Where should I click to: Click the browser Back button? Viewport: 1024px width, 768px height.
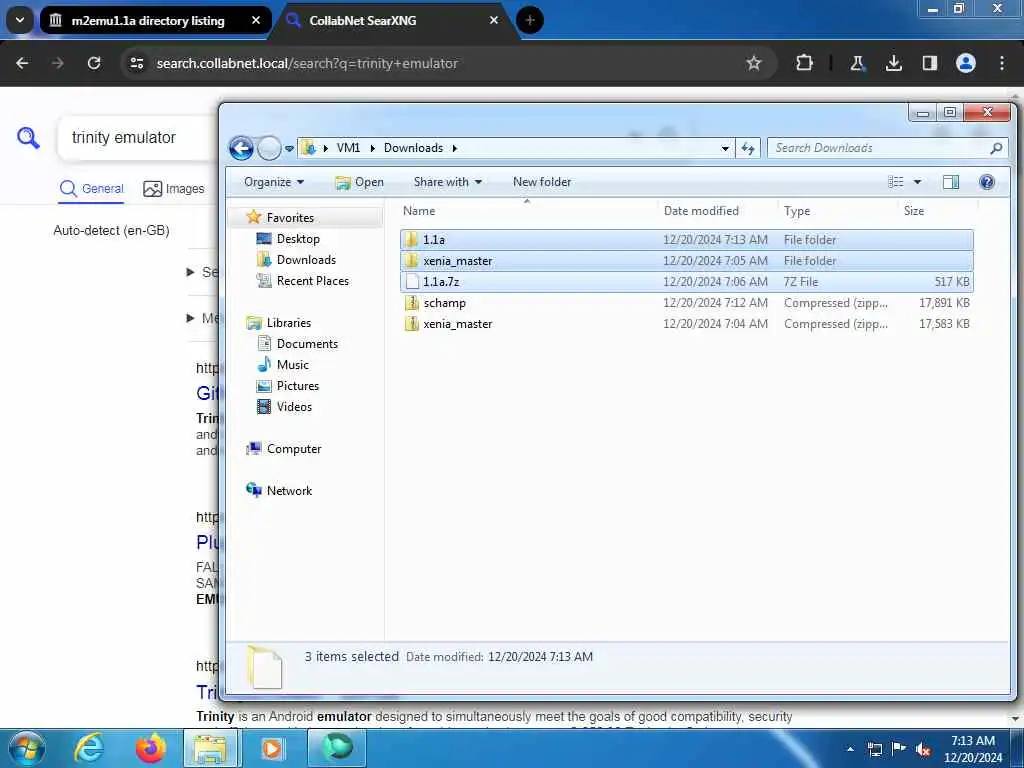pos(22,63)
